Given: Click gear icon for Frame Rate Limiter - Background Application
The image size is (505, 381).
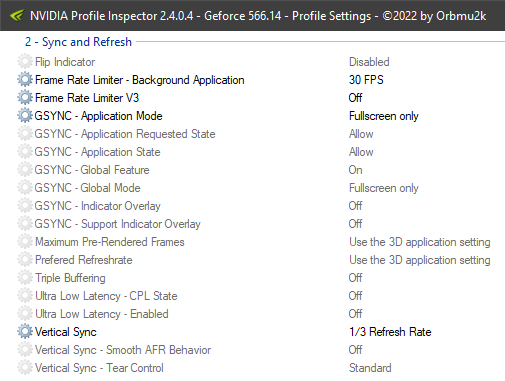Looking at the screenshot, I should pyautogui.click(x=25, y=80).
